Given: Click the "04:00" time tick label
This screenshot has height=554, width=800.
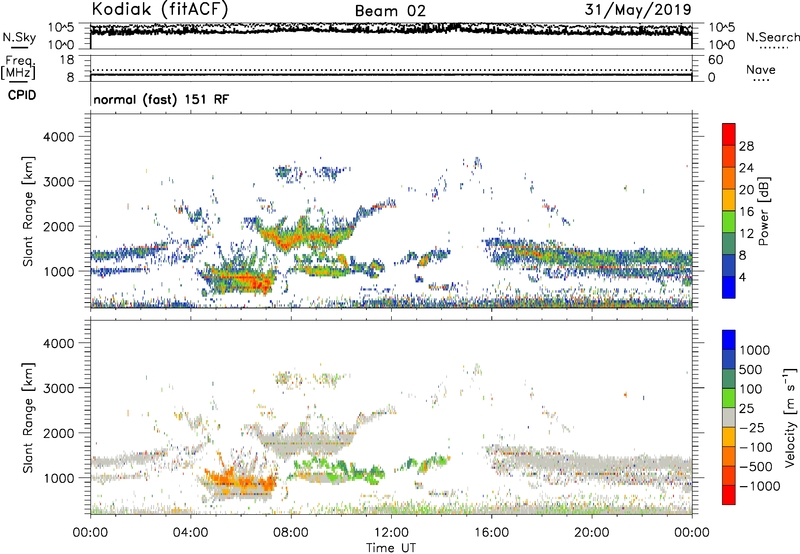Looking at the screenshot, I should click(x=190, y=533).
